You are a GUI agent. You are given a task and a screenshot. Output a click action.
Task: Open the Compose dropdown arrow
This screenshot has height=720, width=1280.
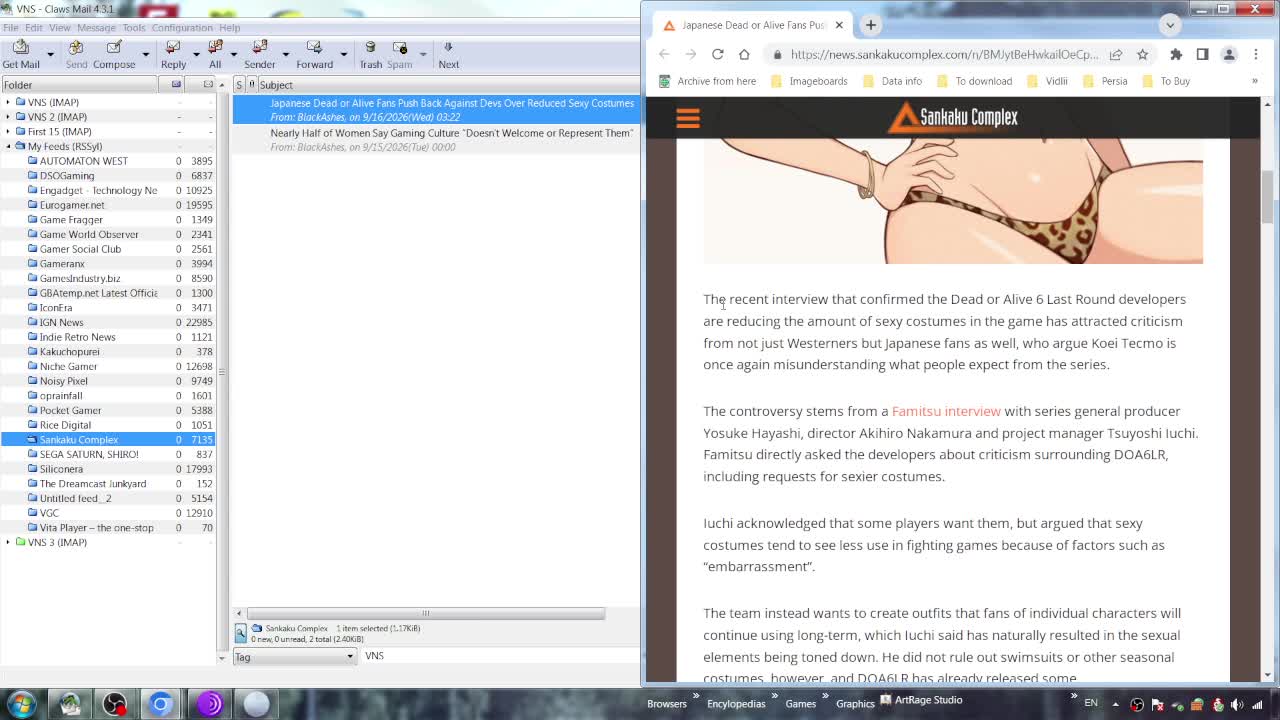145,54
